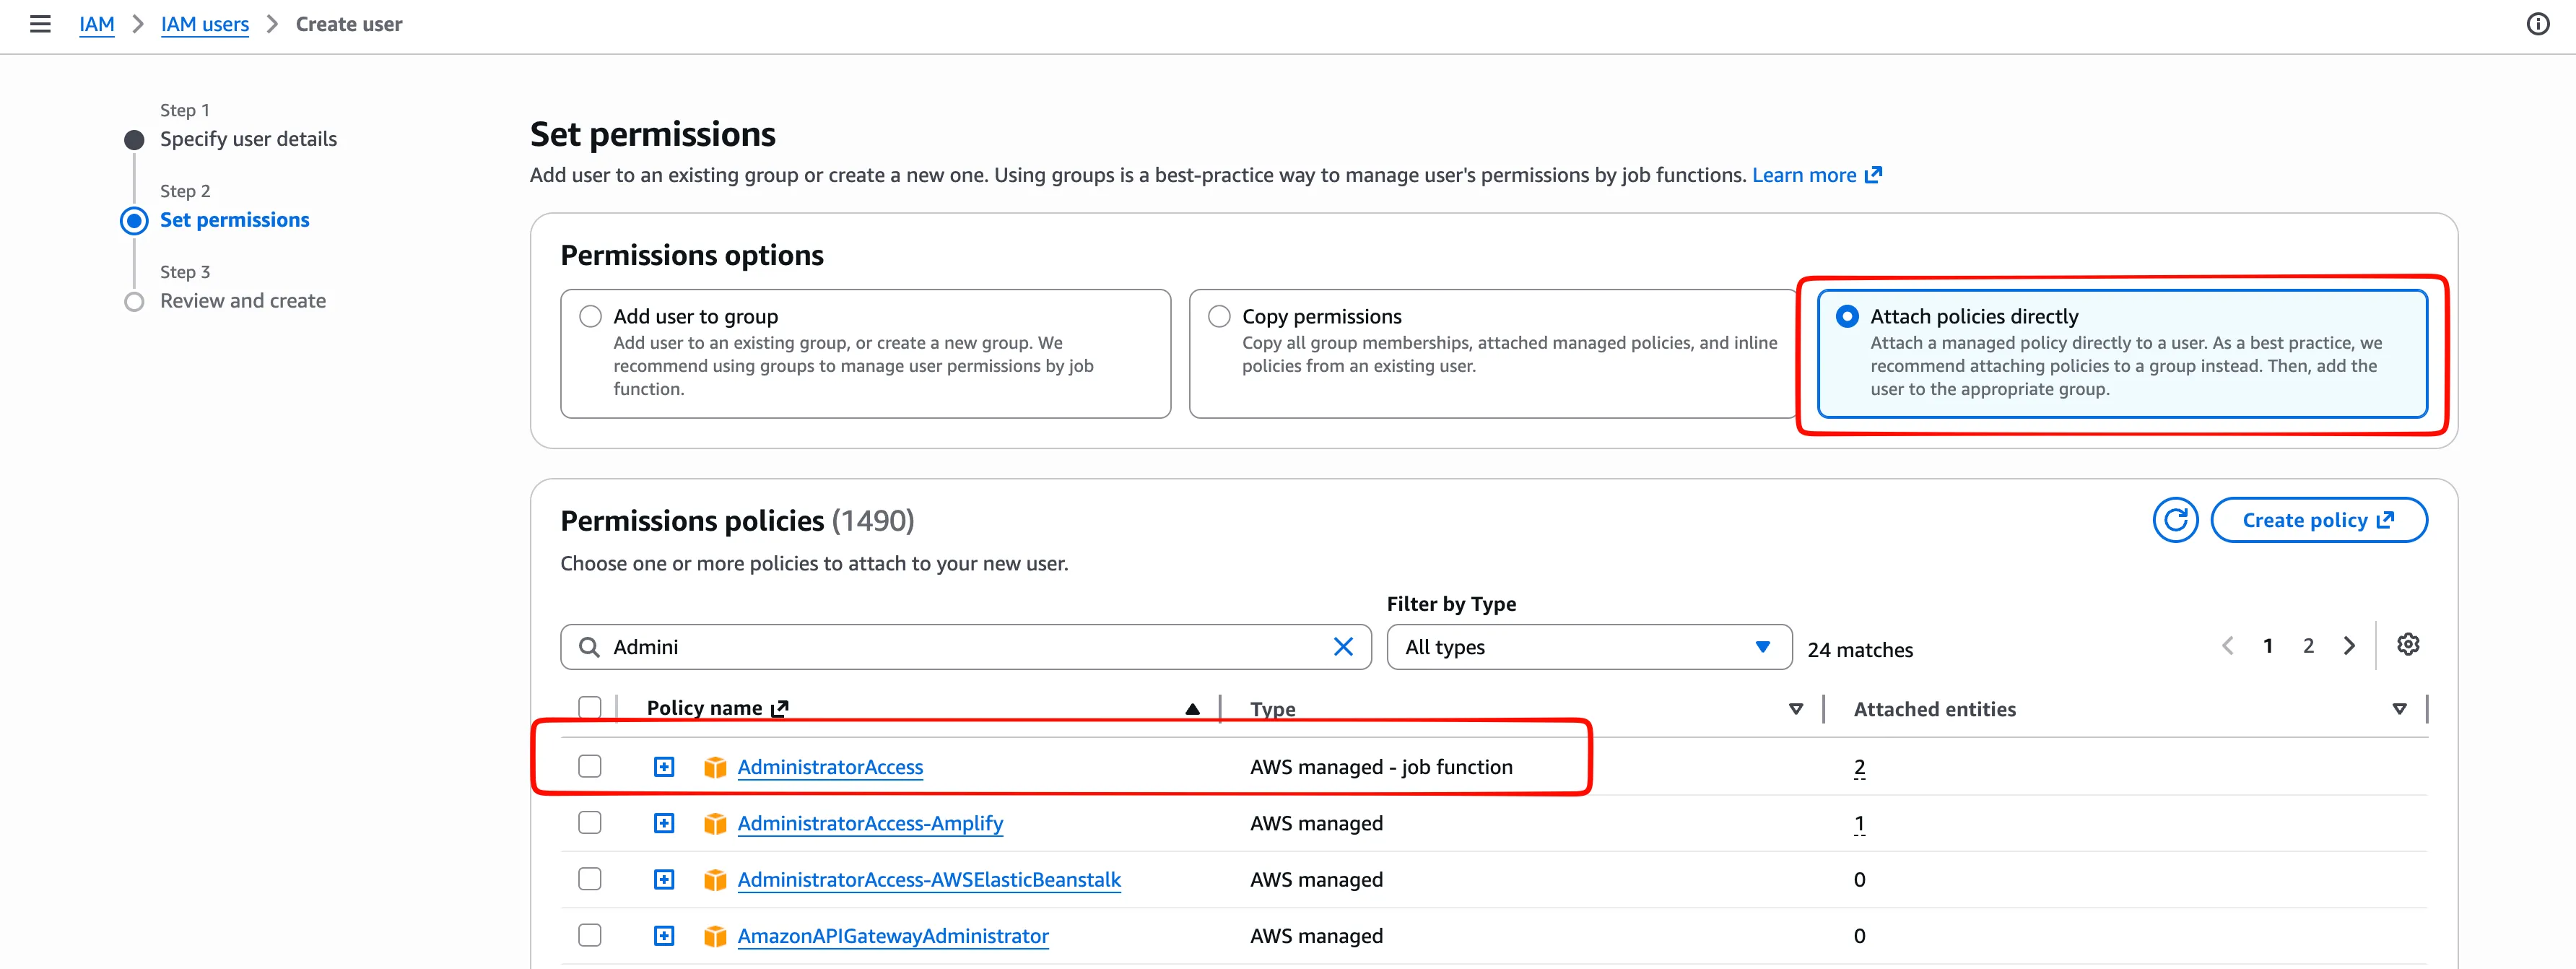2576x969 pixels.
Task: Open the AdministratorAccess-AWSElasticBeanstalk policy link
Action: (929, 880)
